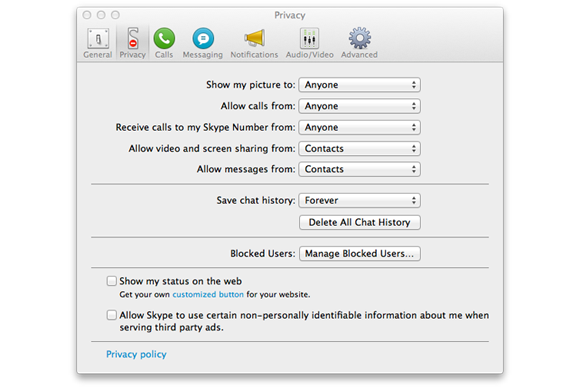
Task: Change Allow video and screen sharing dropdown
Action: pyautogui.click(x=360, y=149)
